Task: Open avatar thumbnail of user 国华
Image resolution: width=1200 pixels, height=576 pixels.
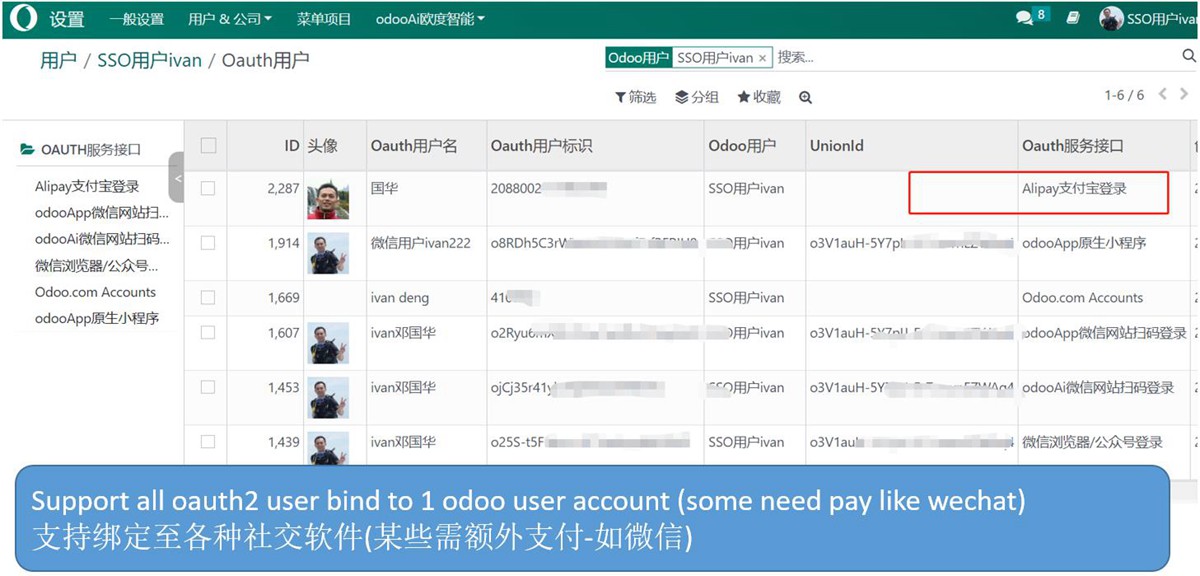Action: coord(328,199)
